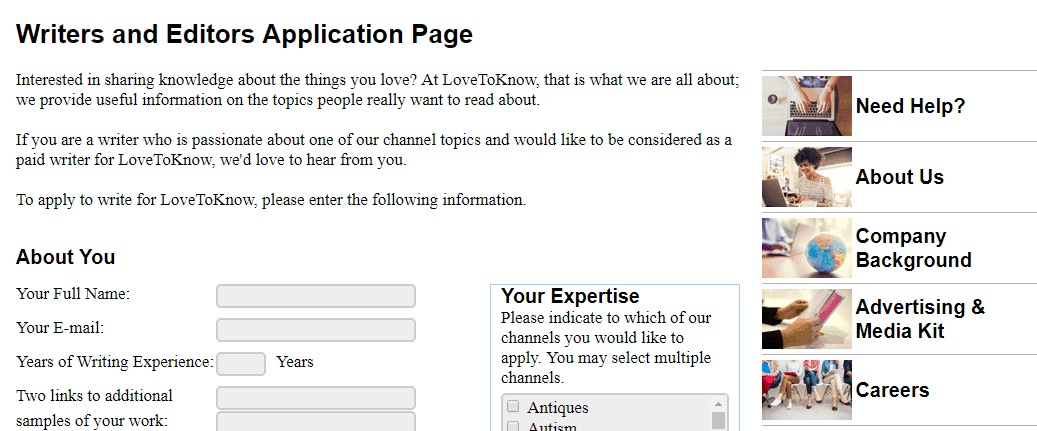Click the Your Full Name label
Image resolution: width=1037 pixels, height=431 pixels.
[73, 294]
